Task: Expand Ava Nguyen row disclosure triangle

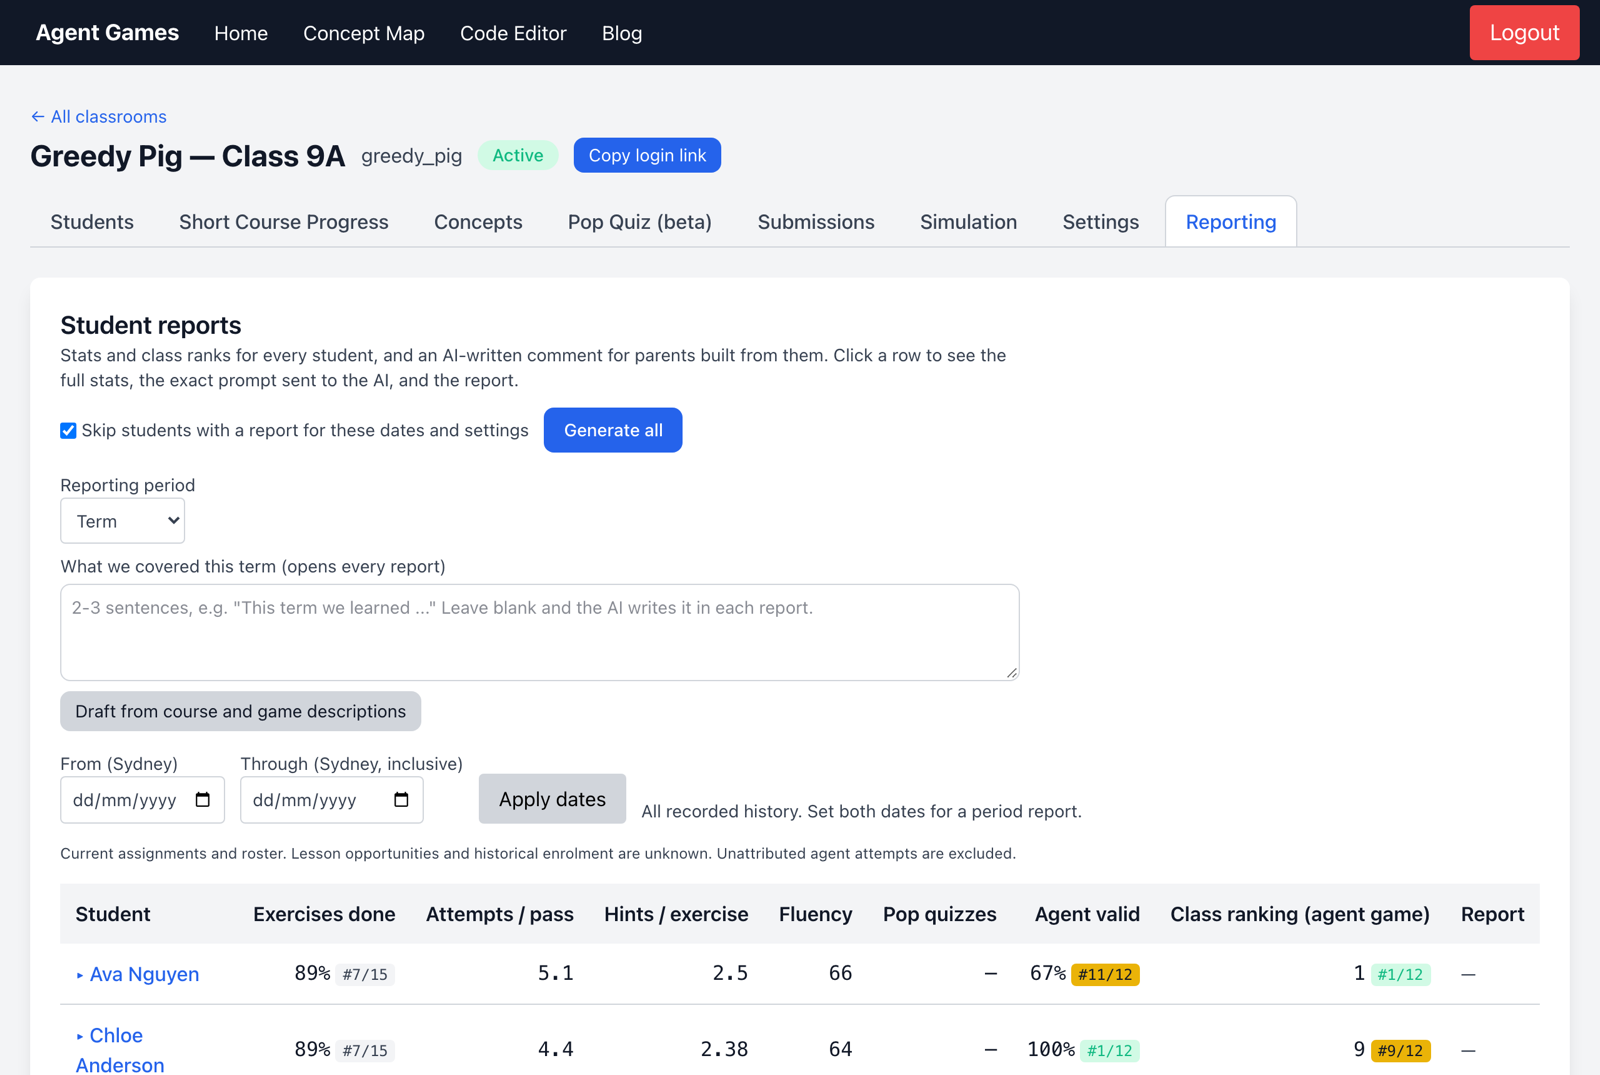Action: (x=80, y=975)
